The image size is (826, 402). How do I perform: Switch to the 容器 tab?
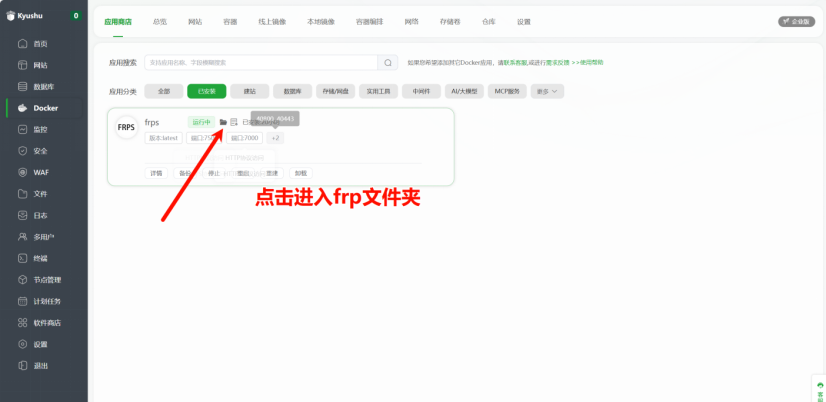[230, 22]
